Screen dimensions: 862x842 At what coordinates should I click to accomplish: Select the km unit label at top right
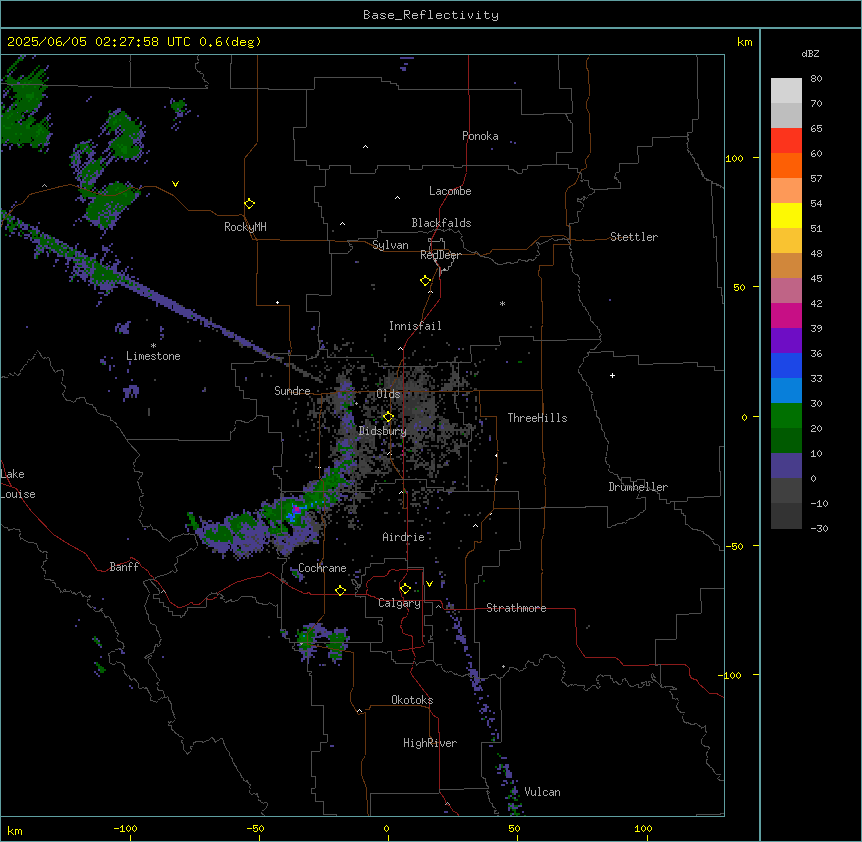744,42
